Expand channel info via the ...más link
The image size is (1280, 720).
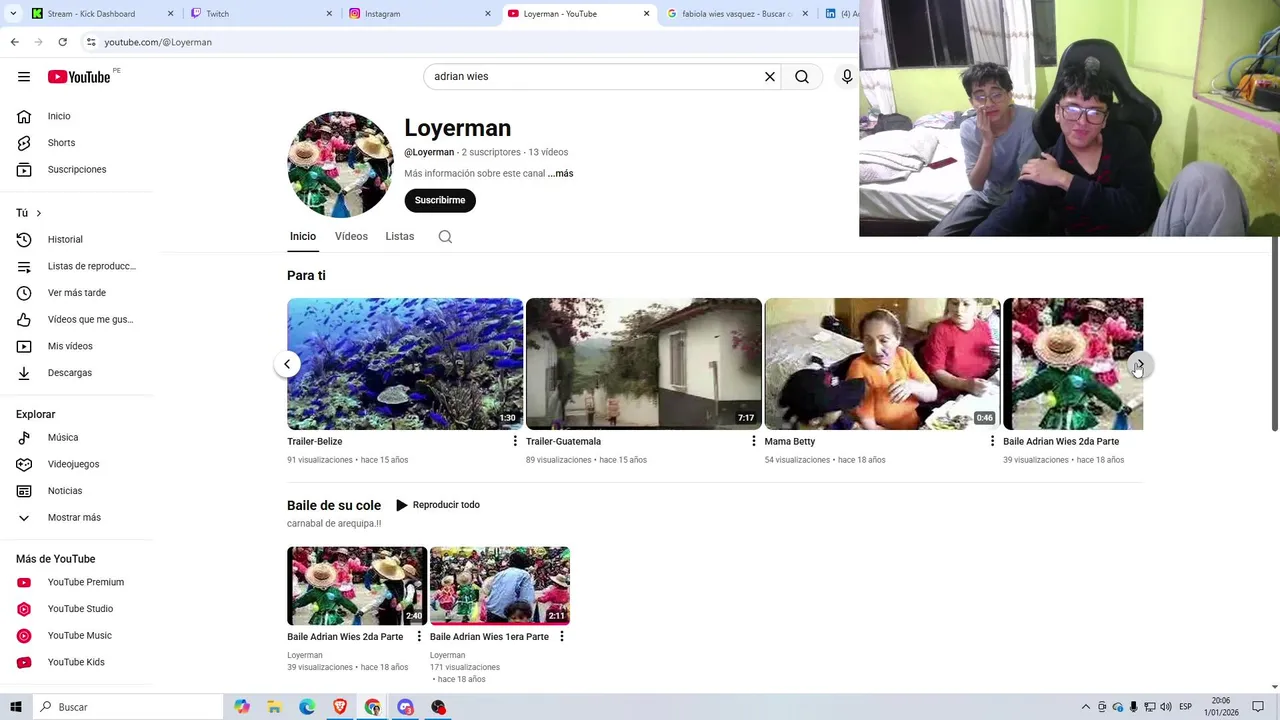[560, 174]
